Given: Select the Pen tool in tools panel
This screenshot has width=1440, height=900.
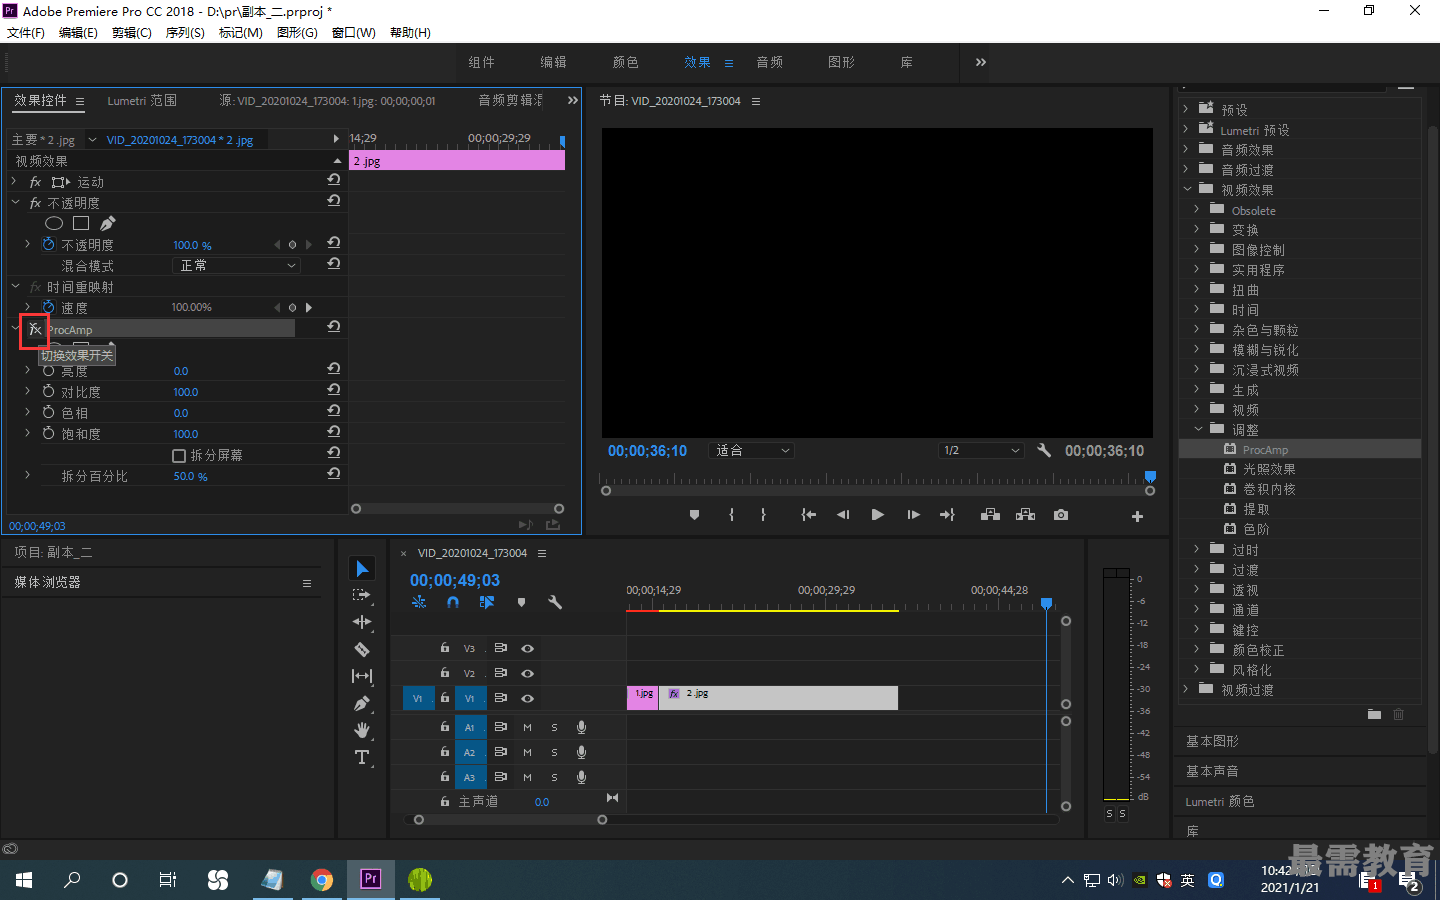Looking at the screenshot, I should (x=362, y=703).
